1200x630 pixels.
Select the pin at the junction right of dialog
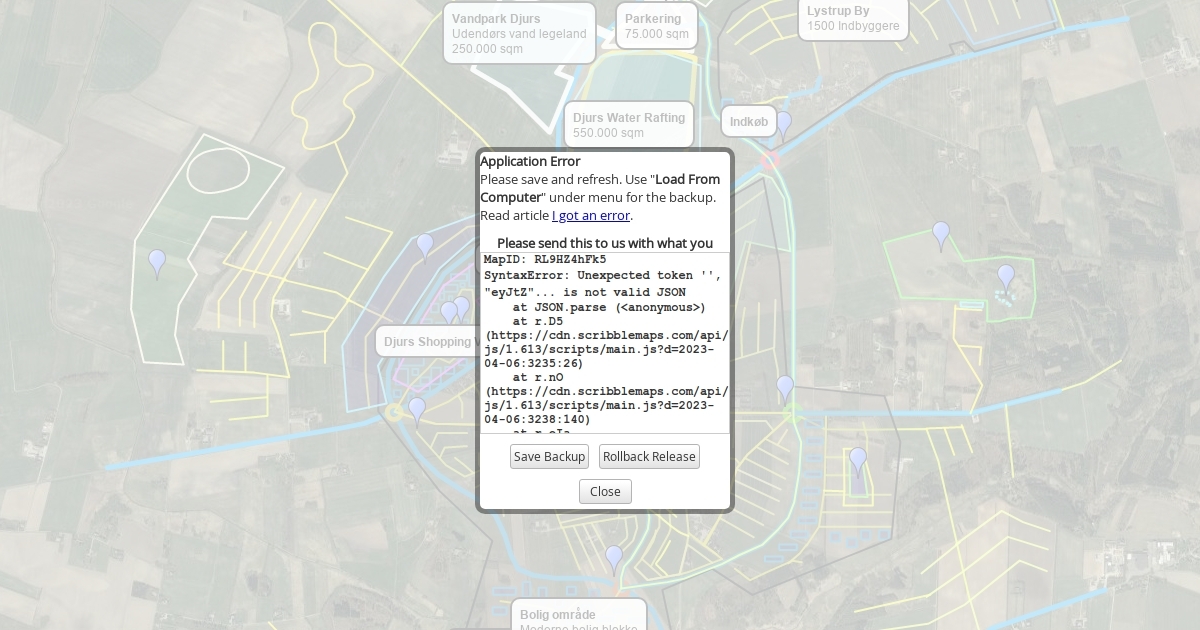[785, 388]
